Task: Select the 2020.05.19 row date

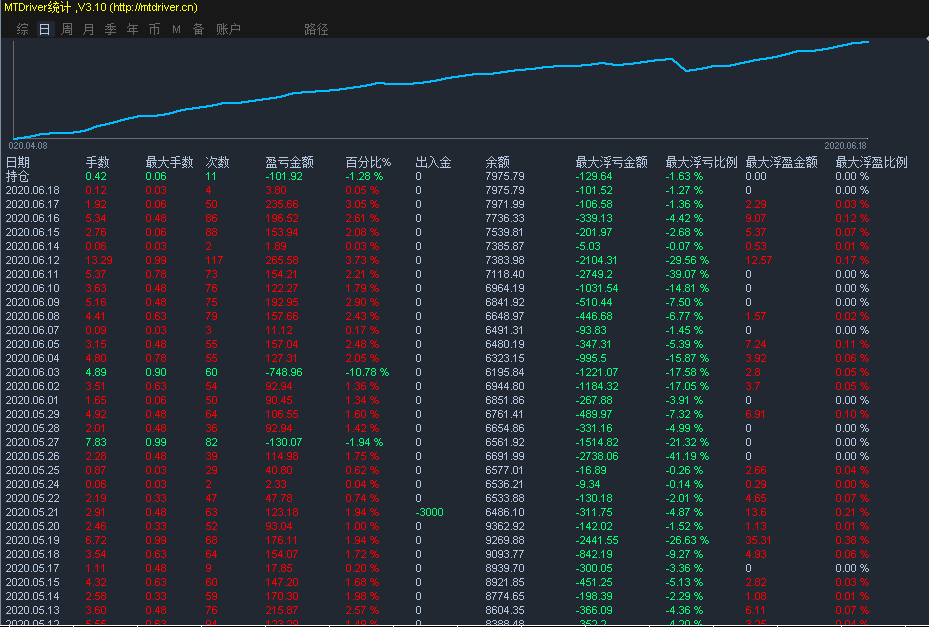Action: tap(33, 540)
